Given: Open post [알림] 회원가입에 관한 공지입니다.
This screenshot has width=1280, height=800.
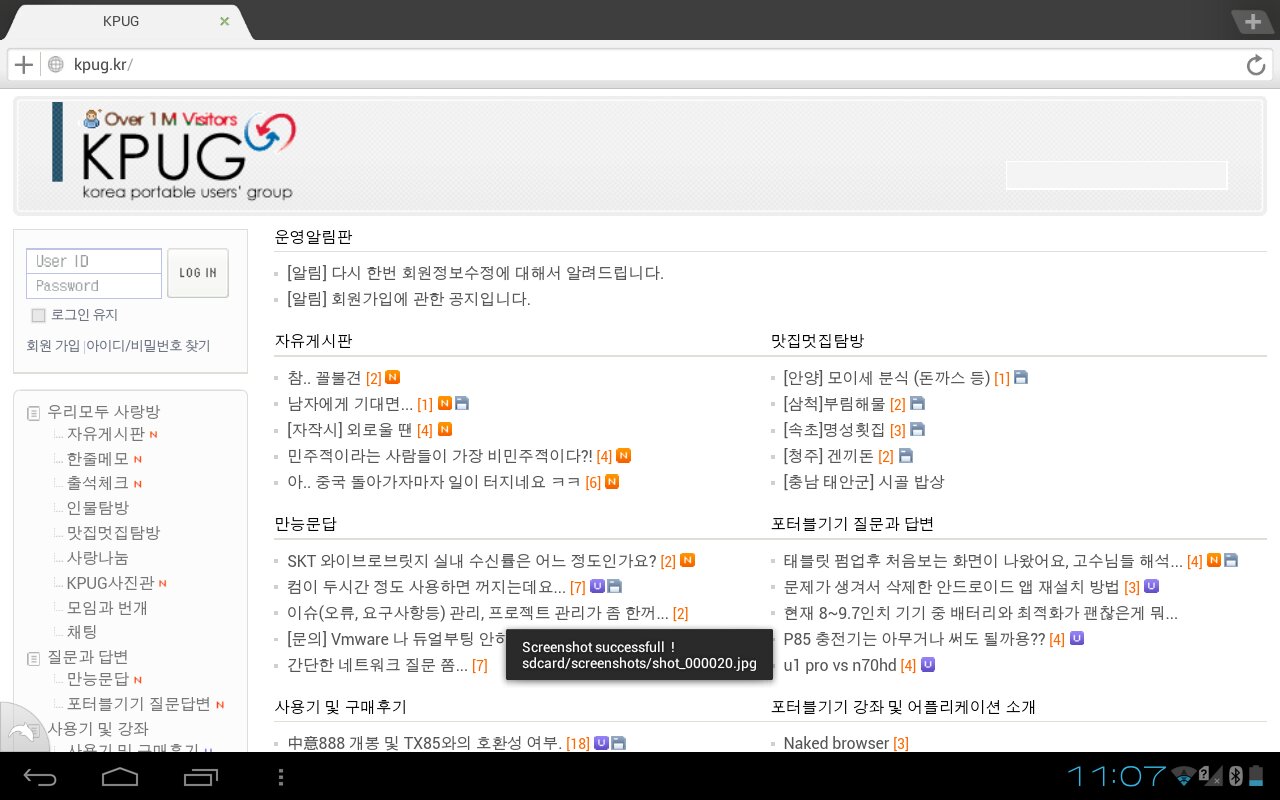Looking at the screenshot, I should click(x=409, y=298).
